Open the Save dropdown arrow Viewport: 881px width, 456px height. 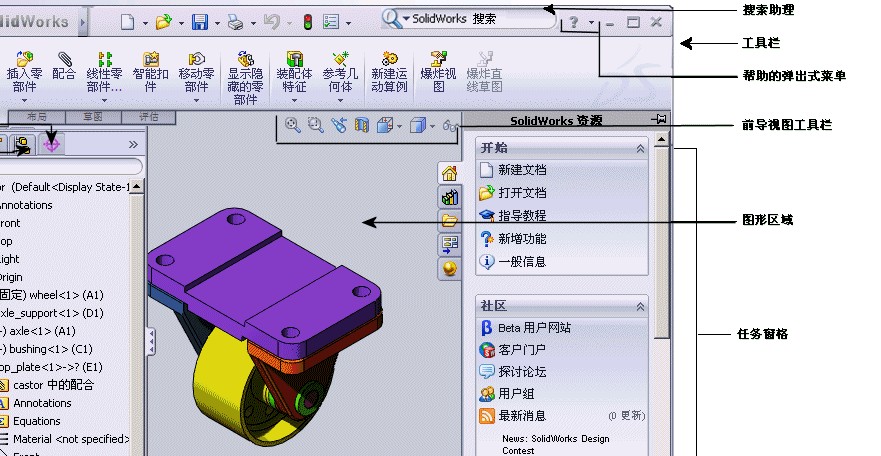(217, 24)
